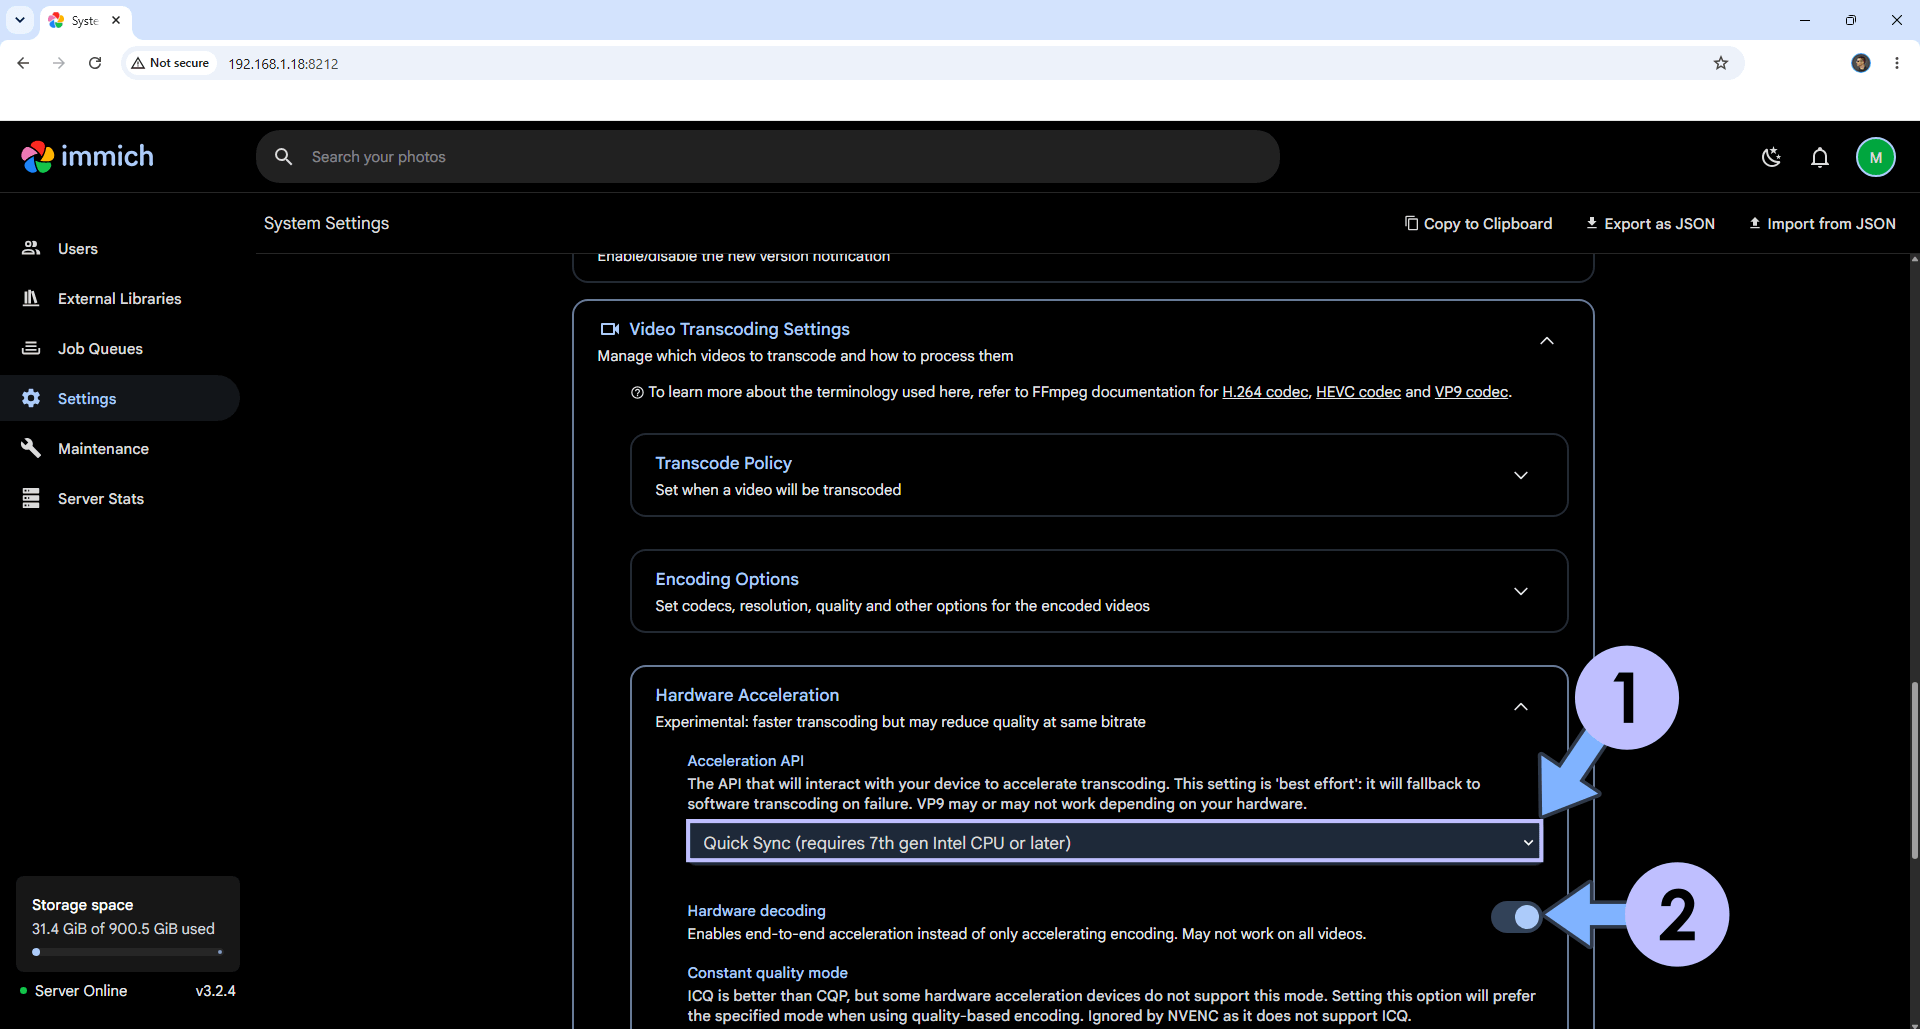This screenshot has width=1920, height=1029.
Task: Click the Search your photos field
Action: (x=768, y=157)
